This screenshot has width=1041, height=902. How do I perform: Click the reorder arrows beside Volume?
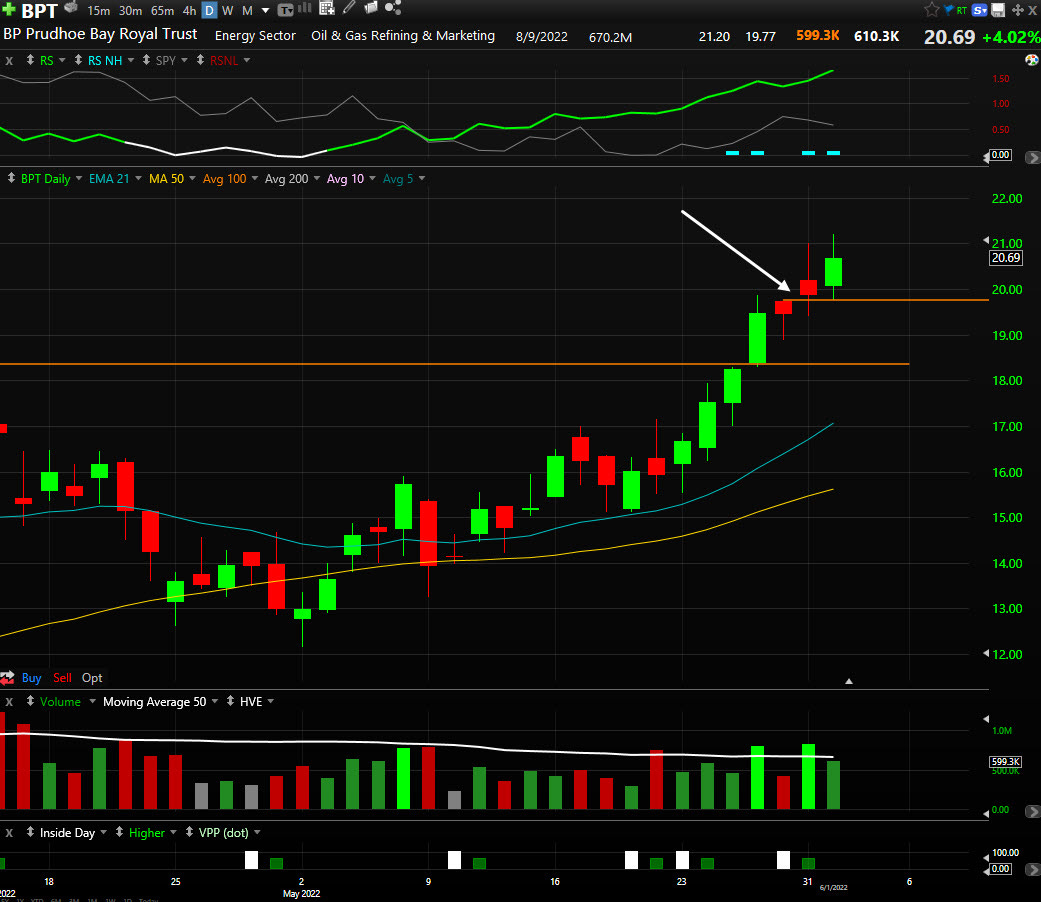pyautogui.click(x=31, y=701)
